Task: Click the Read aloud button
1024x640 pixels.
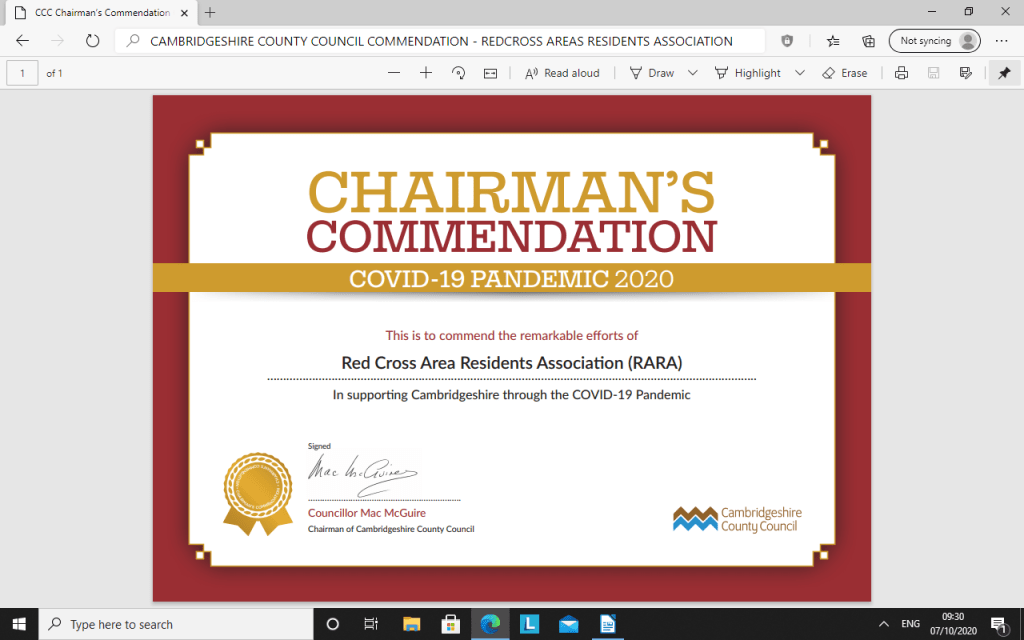Action: pos(562,73)
